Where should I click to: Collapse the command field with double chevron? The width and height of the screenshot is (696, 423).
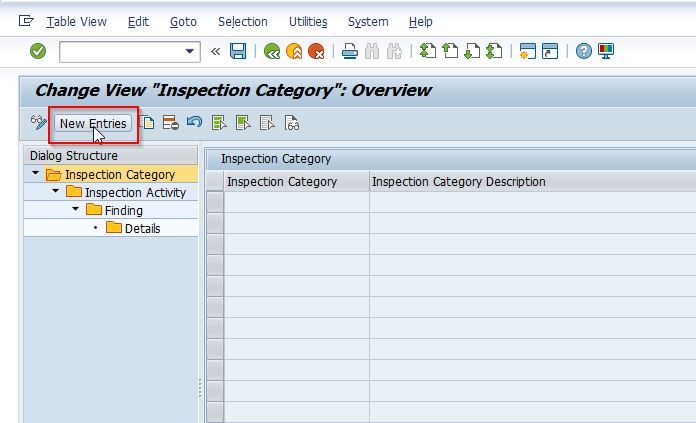click(x=216, y=51)
